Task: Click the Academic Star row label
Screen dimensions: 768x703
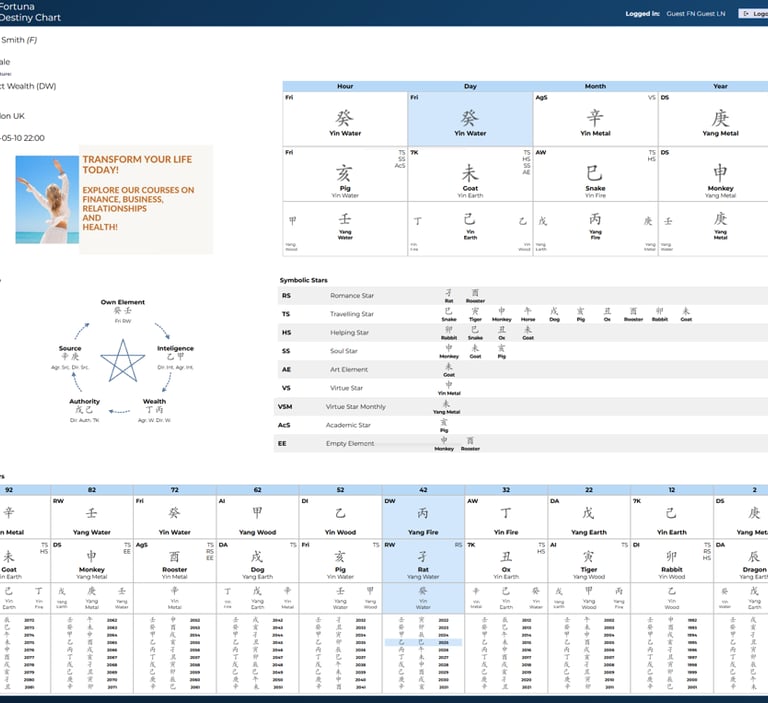Action: 348,425
